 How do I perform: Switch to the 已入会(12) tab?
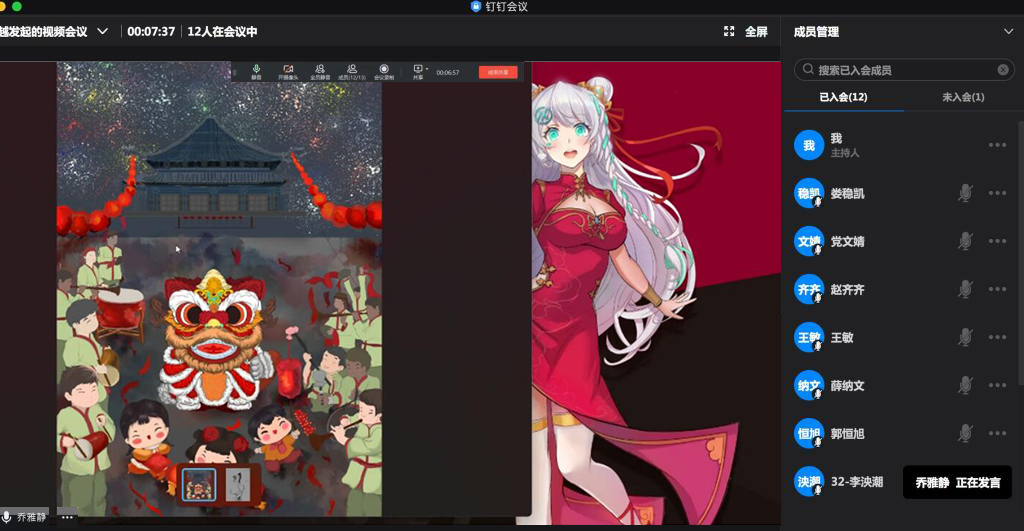coord(843,97)
